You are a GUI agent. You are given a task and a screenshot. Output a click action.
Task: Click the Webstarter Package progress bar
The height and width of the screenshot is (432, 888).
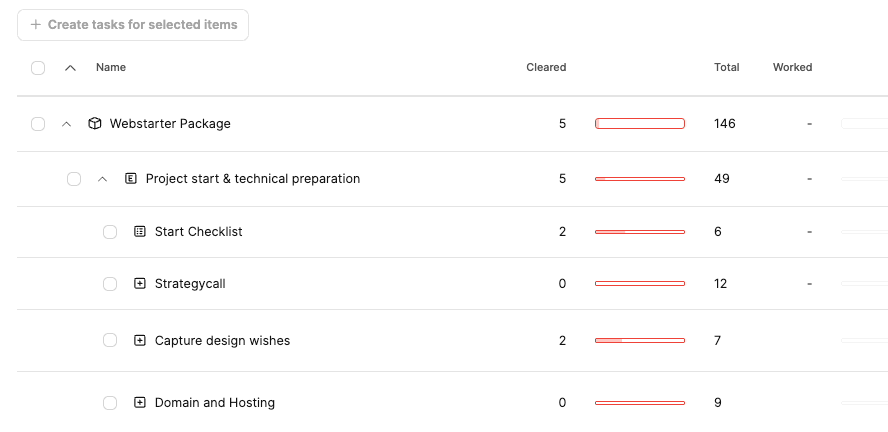coord(640,124)
